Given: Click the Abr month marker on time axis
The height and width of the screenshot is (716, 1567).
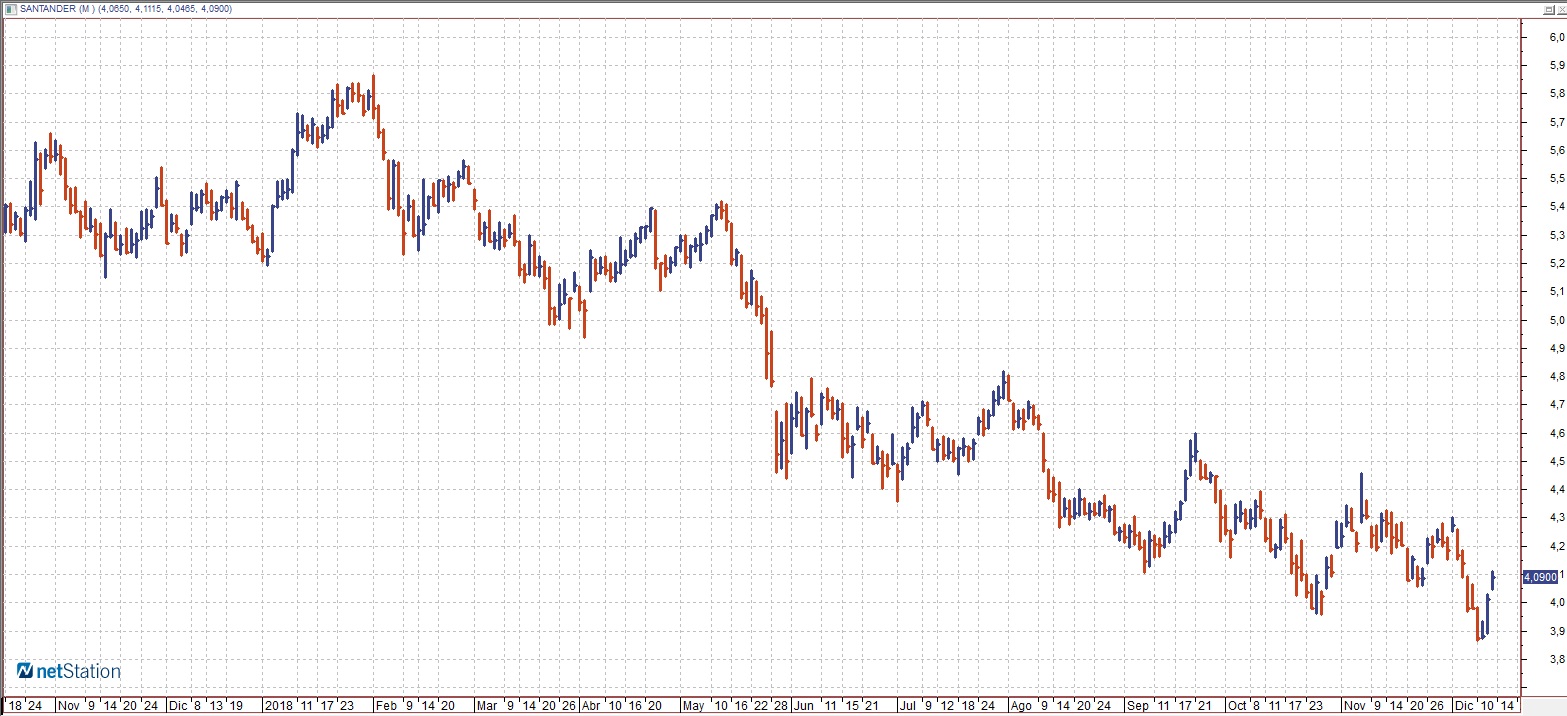Looking at the screenshot, I should click(x=592, y=705).
